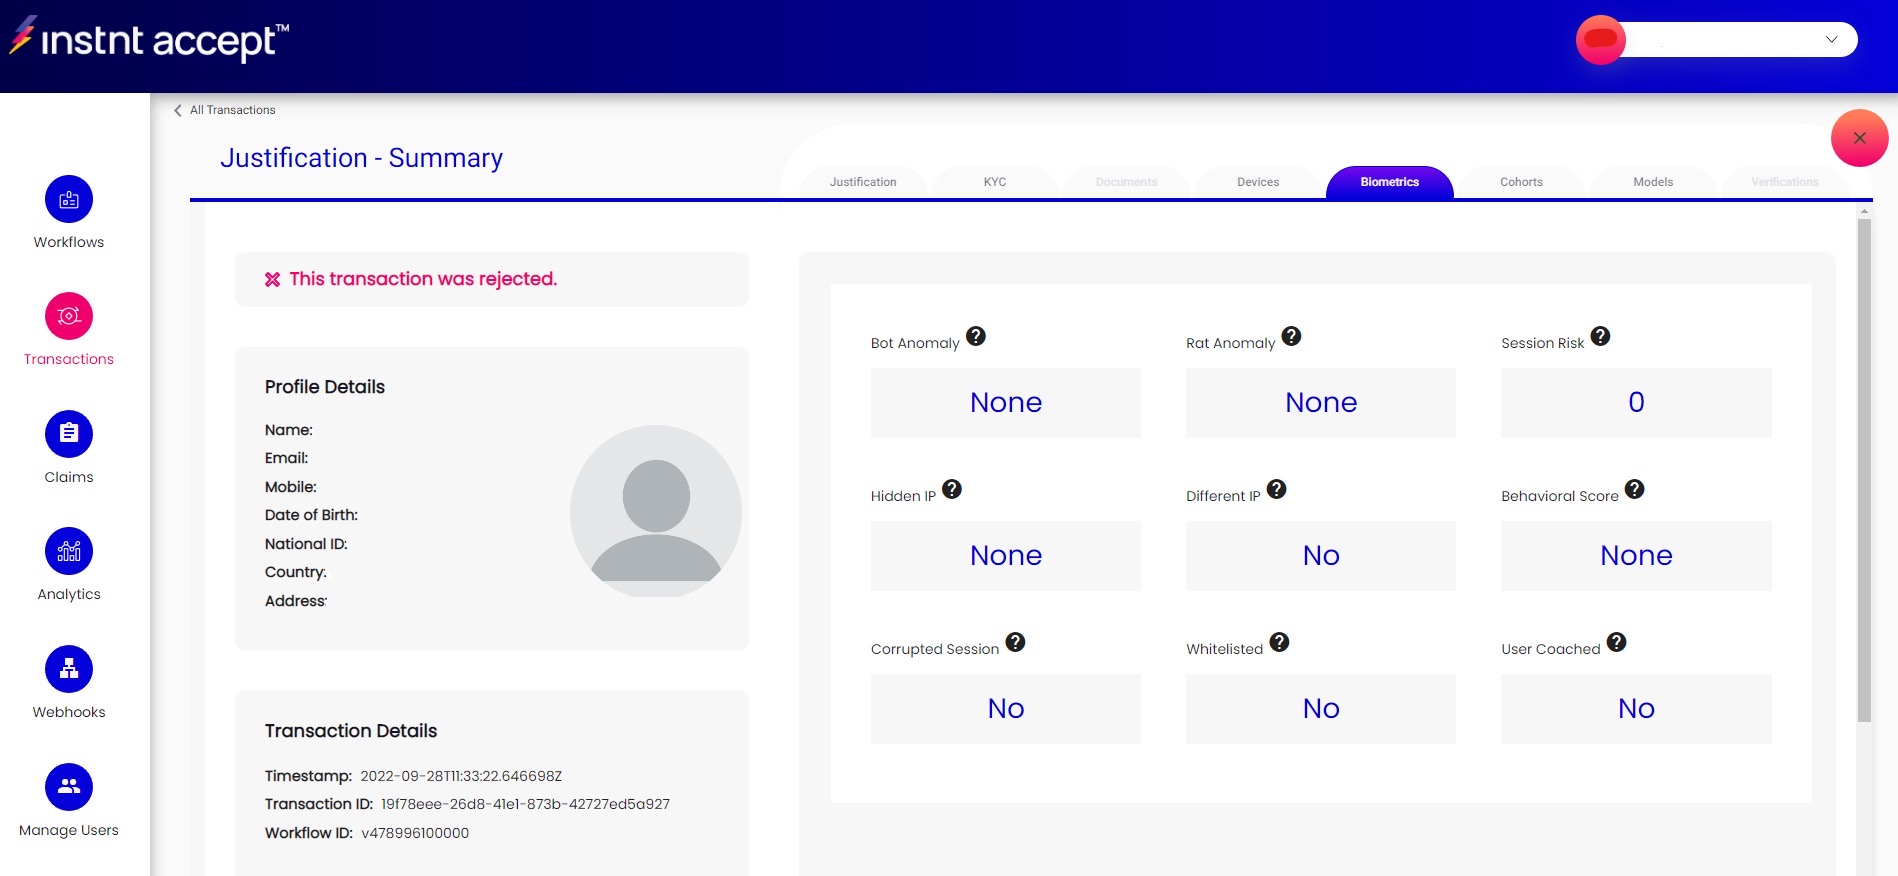Click the Manage Users label

69,830
